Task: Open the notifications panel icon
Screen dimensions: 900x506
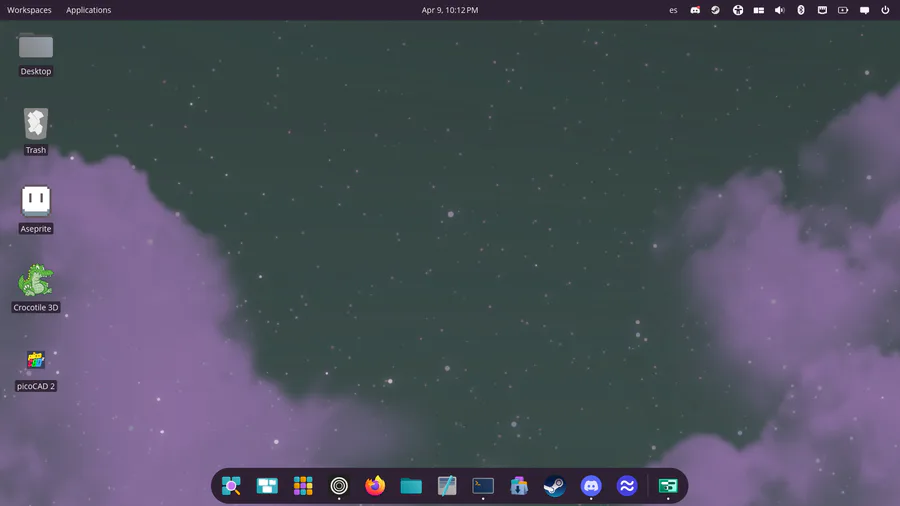Action: [x=864, y=10]
